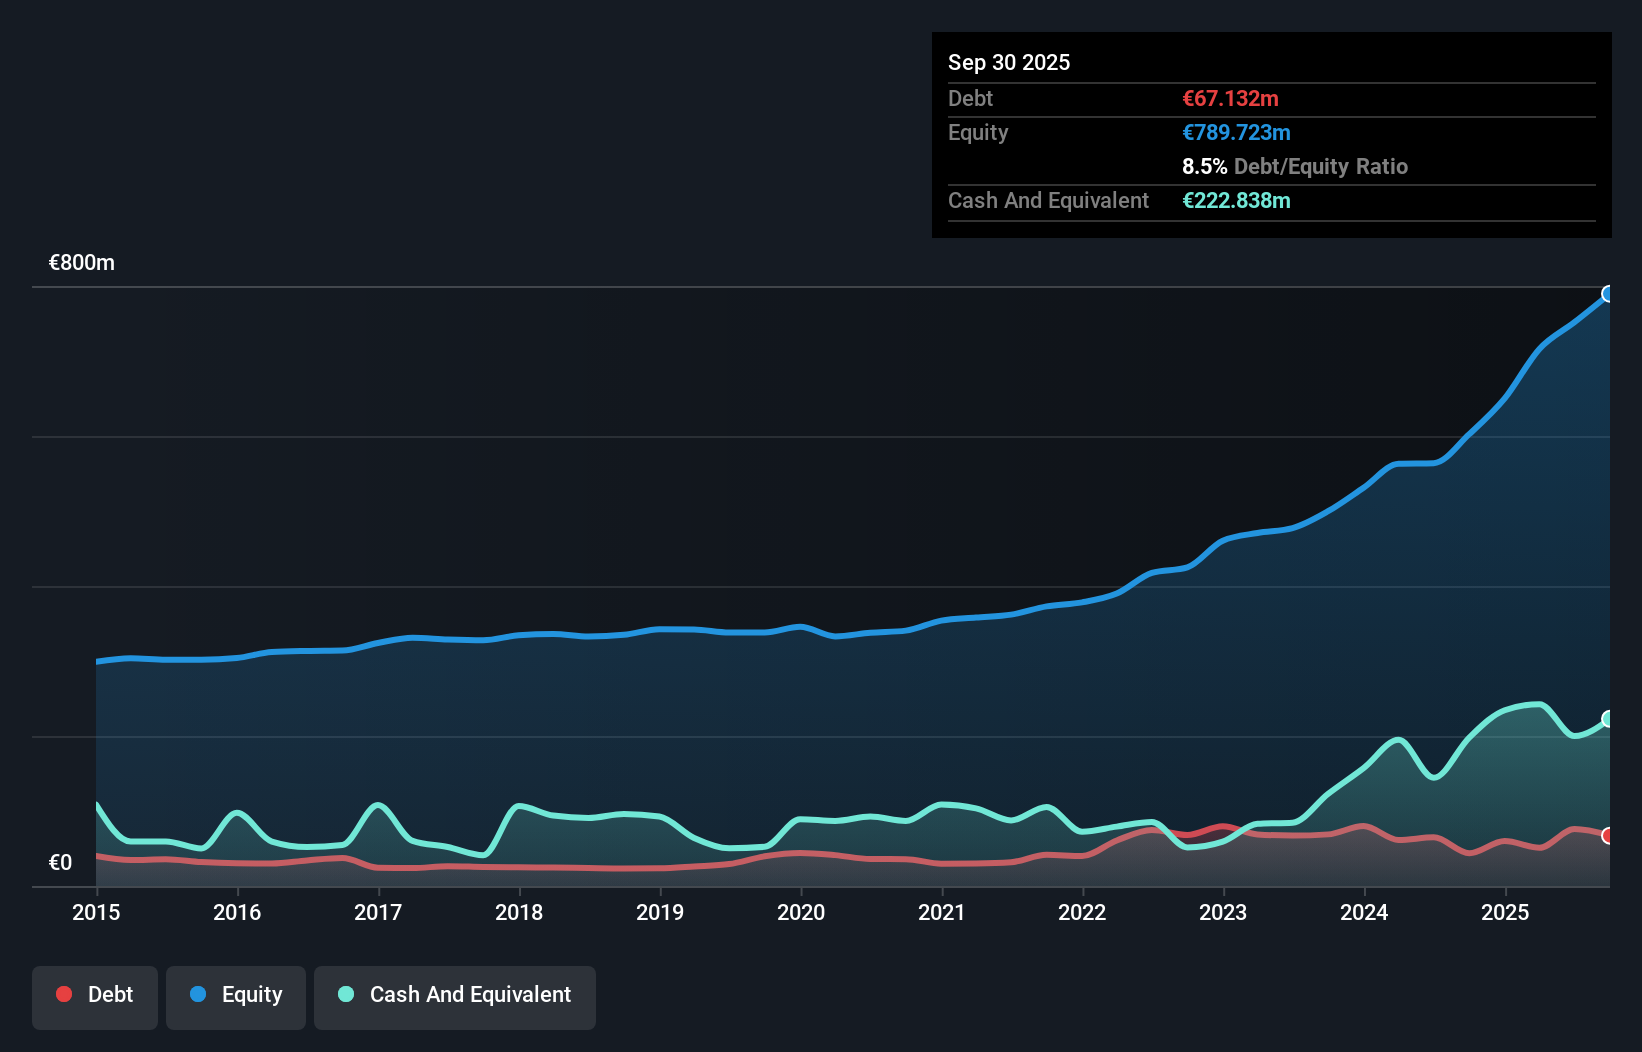The image size is (1642, 1052).
Task: Select the 2020 label on the timeline axis
Action: [801, 913]
